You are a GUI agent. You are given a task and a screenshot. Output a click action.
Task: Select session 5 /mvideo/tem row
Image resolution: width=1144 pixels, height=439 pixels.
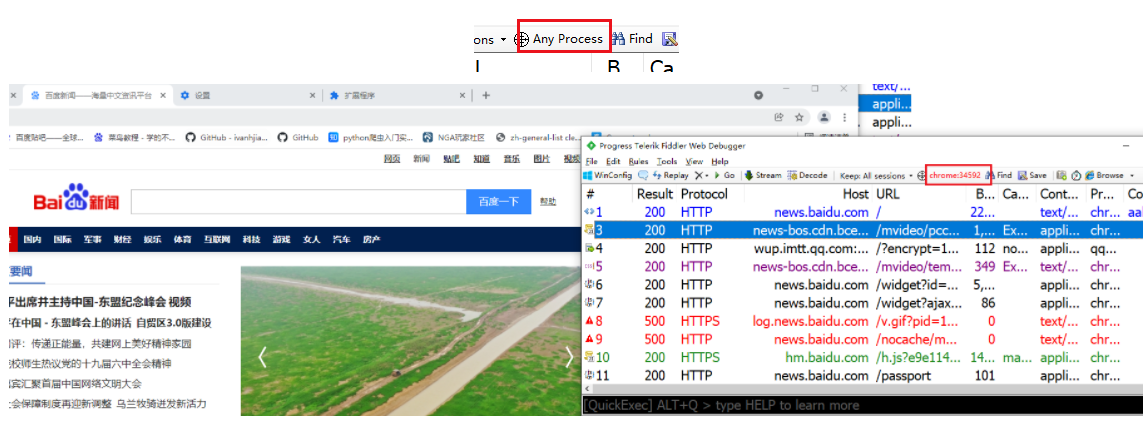point(862,267)
